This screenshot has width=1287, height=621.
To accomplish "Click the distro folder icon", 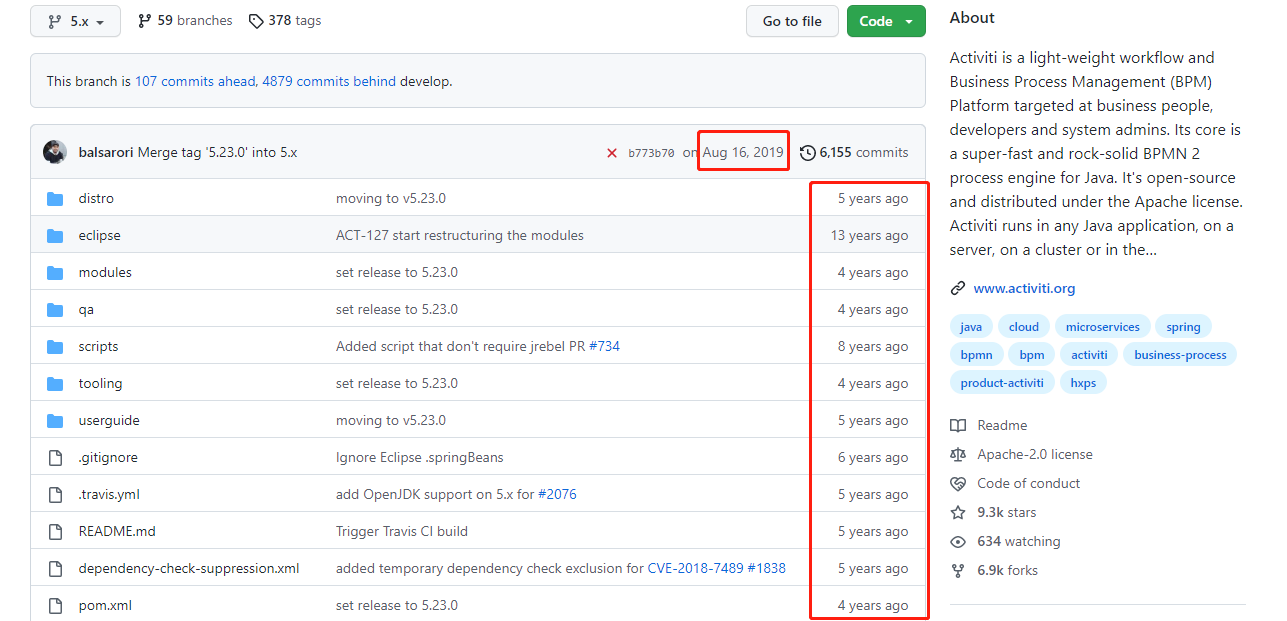I will coord(55,198).
